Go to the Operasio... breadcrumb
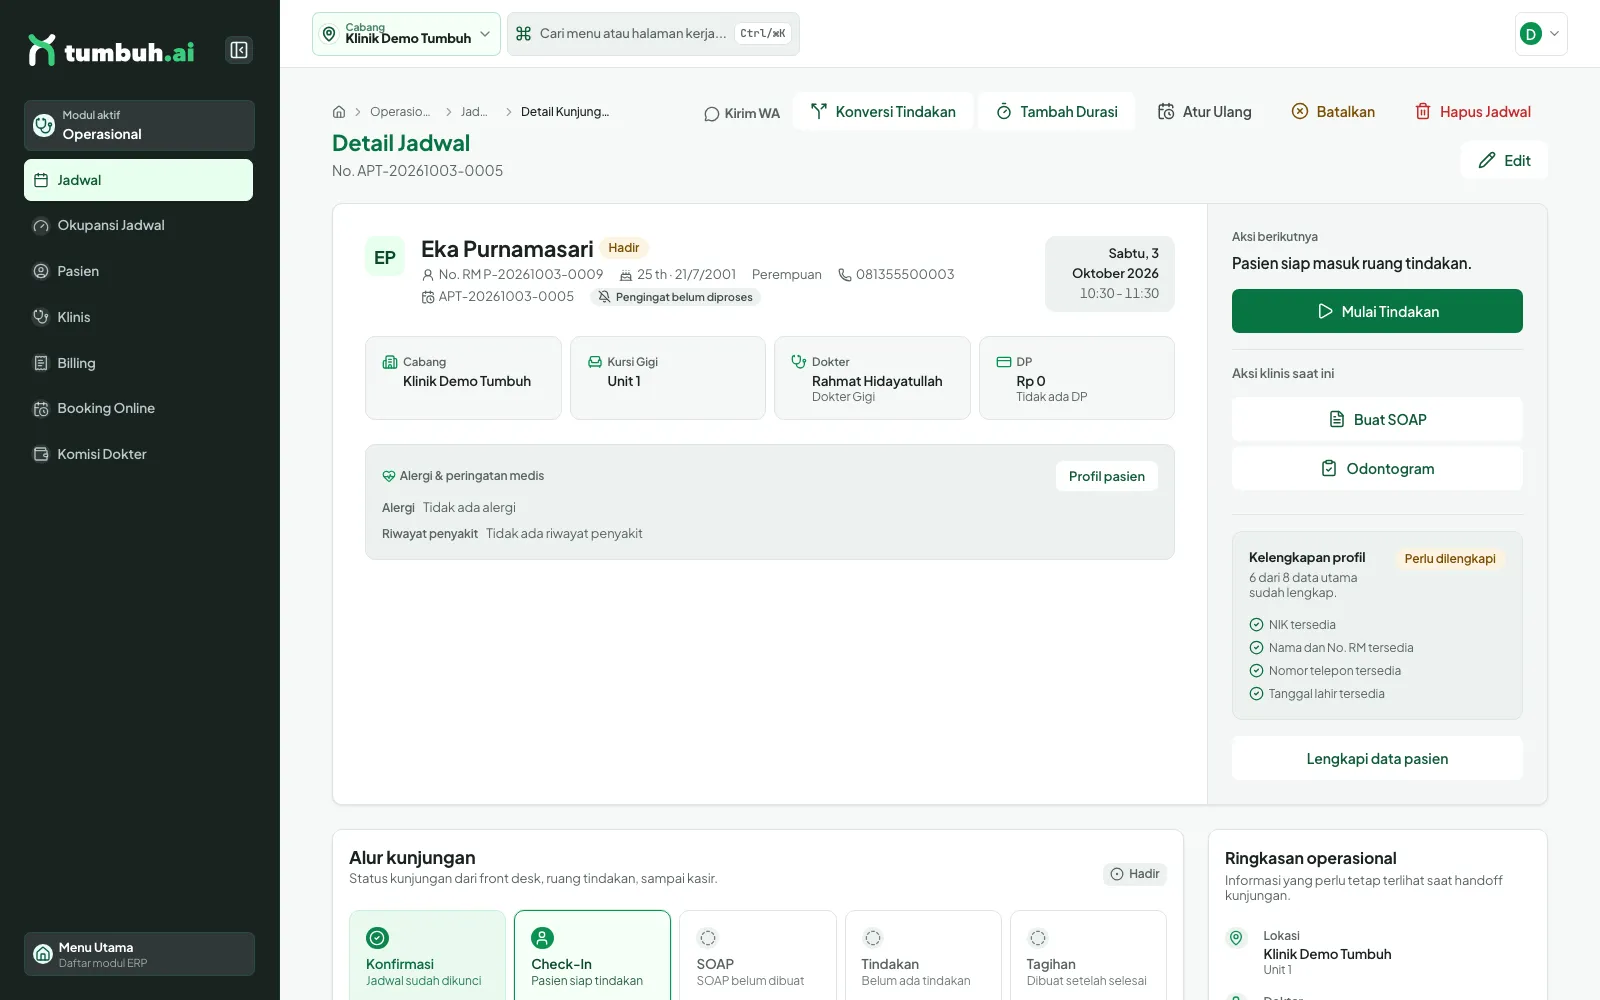 400,112
